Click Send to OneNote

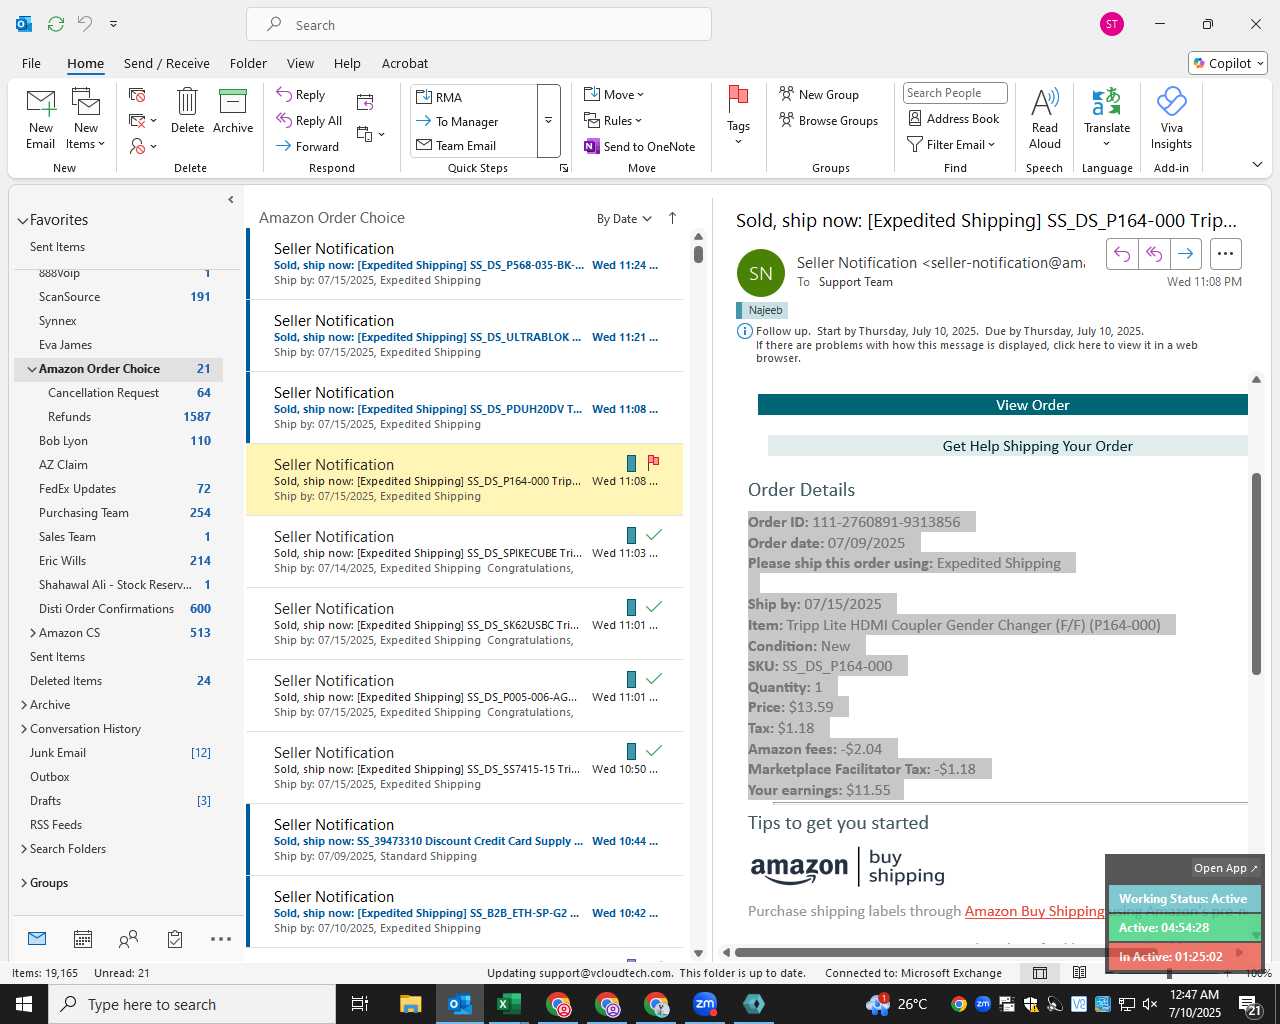[639, 146]
